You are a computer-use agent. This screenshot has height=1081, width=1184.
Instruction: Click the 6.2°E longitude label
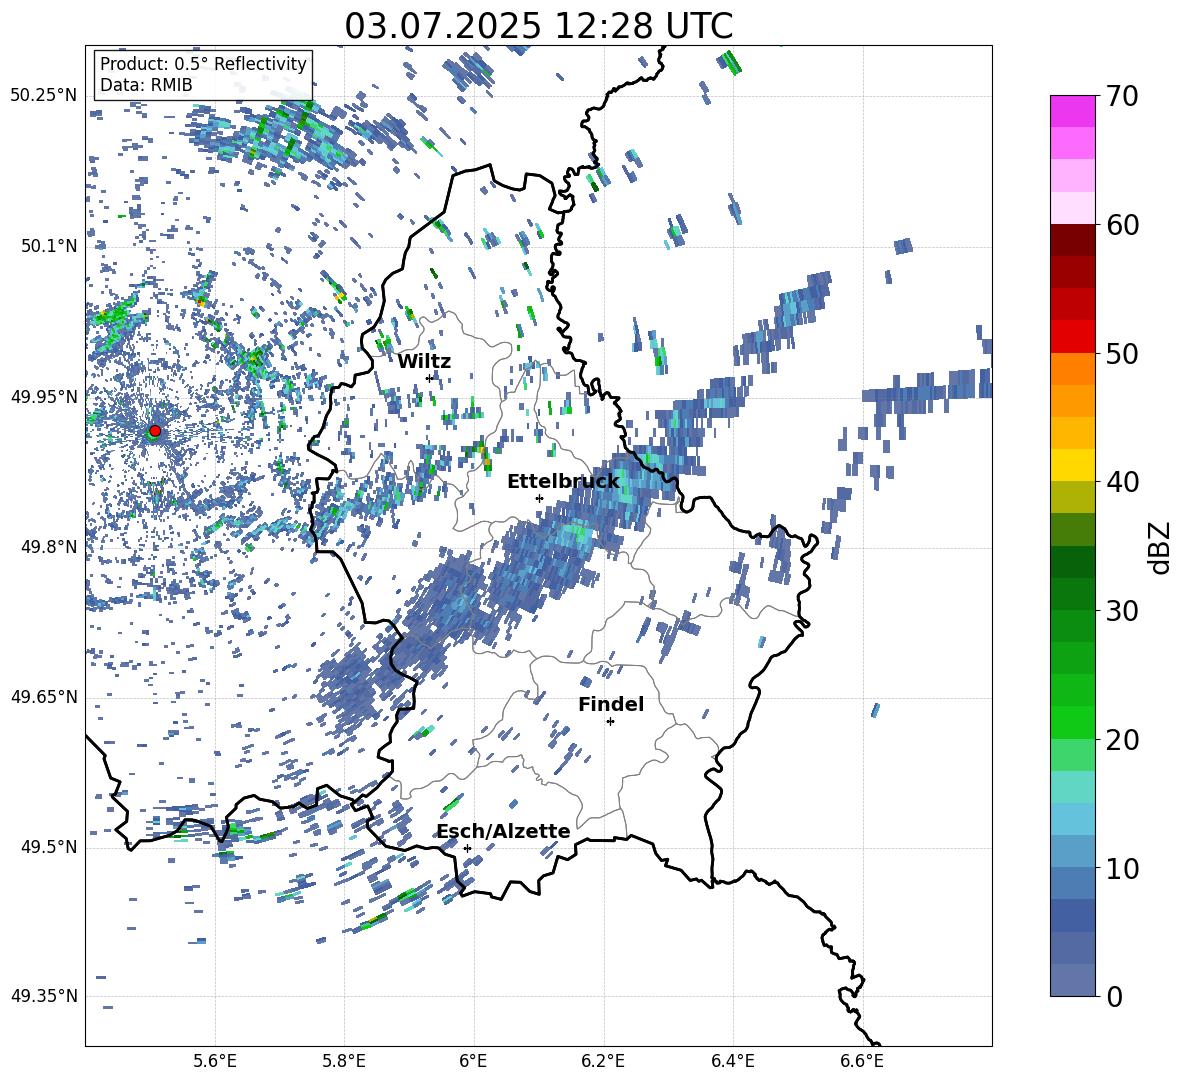[603, 1061]
